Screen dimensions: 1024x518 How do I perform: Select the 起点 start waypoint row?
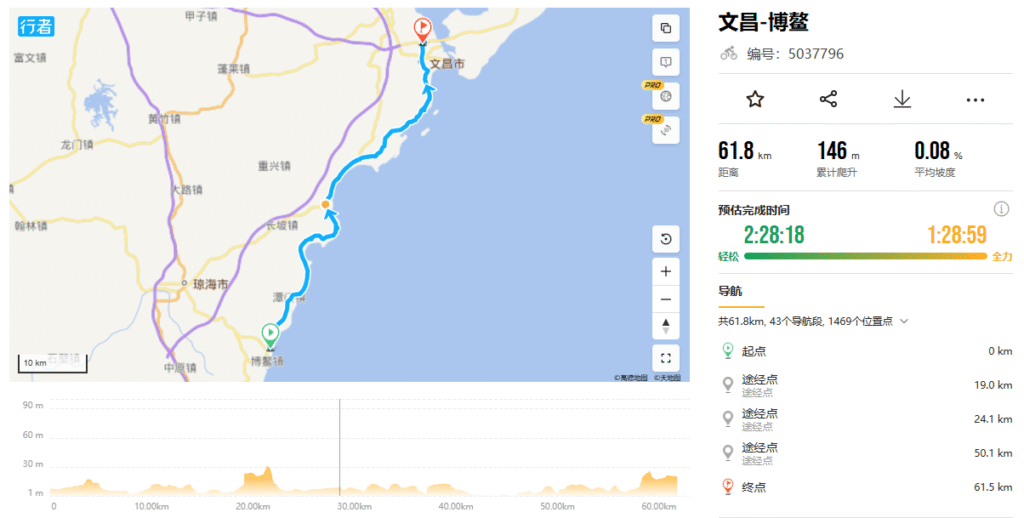(865, 351)
